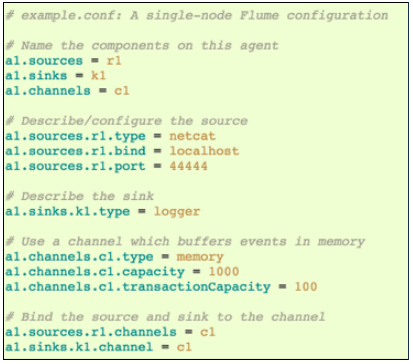Select the r1 sources value
Image resolution: width=413 pixels, height=364 pixels.
(114, 61)
